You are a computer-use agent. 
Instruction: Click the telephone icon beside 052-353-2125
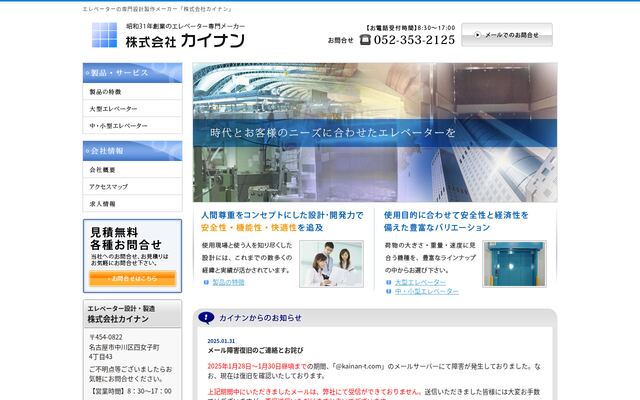coord(365,40)
